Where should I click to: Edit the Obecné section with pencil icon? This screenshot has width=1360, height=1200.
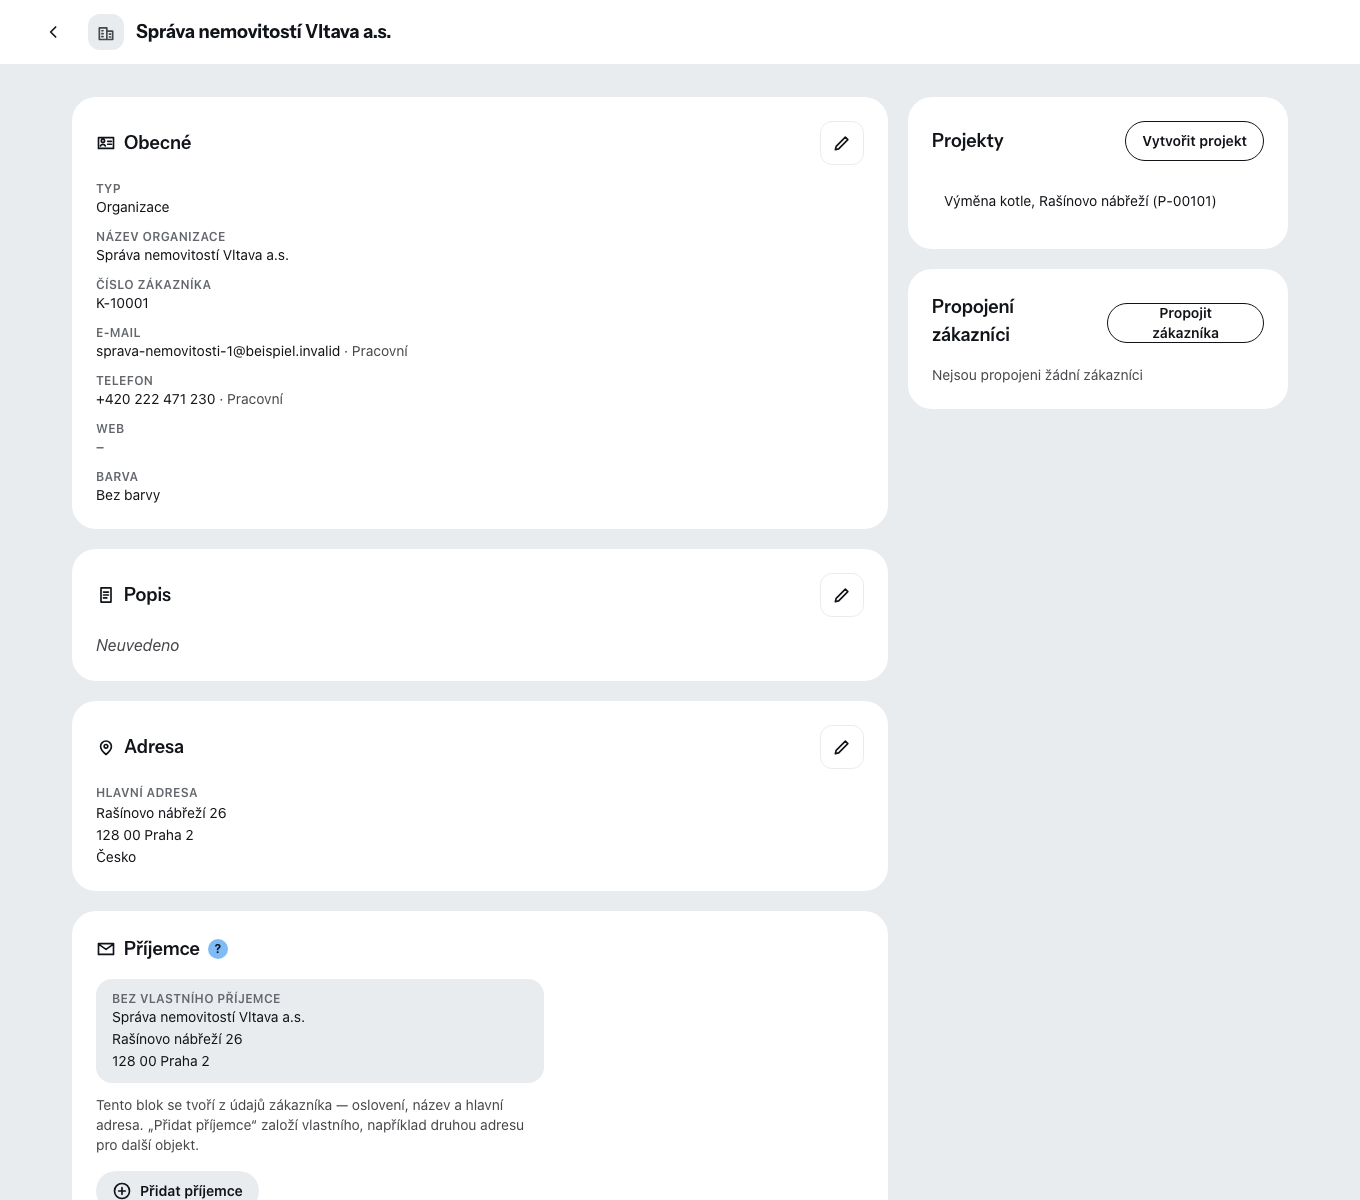[x=841, y=143]
